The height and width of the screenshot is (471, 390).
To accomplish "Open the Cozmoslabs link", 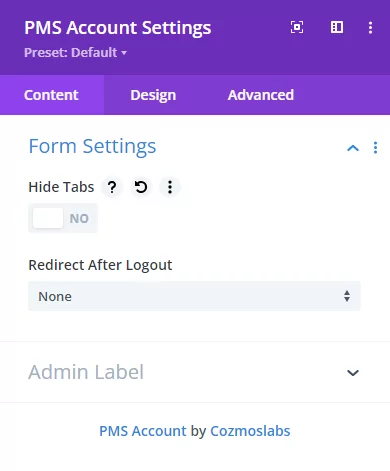I will click(x=250, y=431).
